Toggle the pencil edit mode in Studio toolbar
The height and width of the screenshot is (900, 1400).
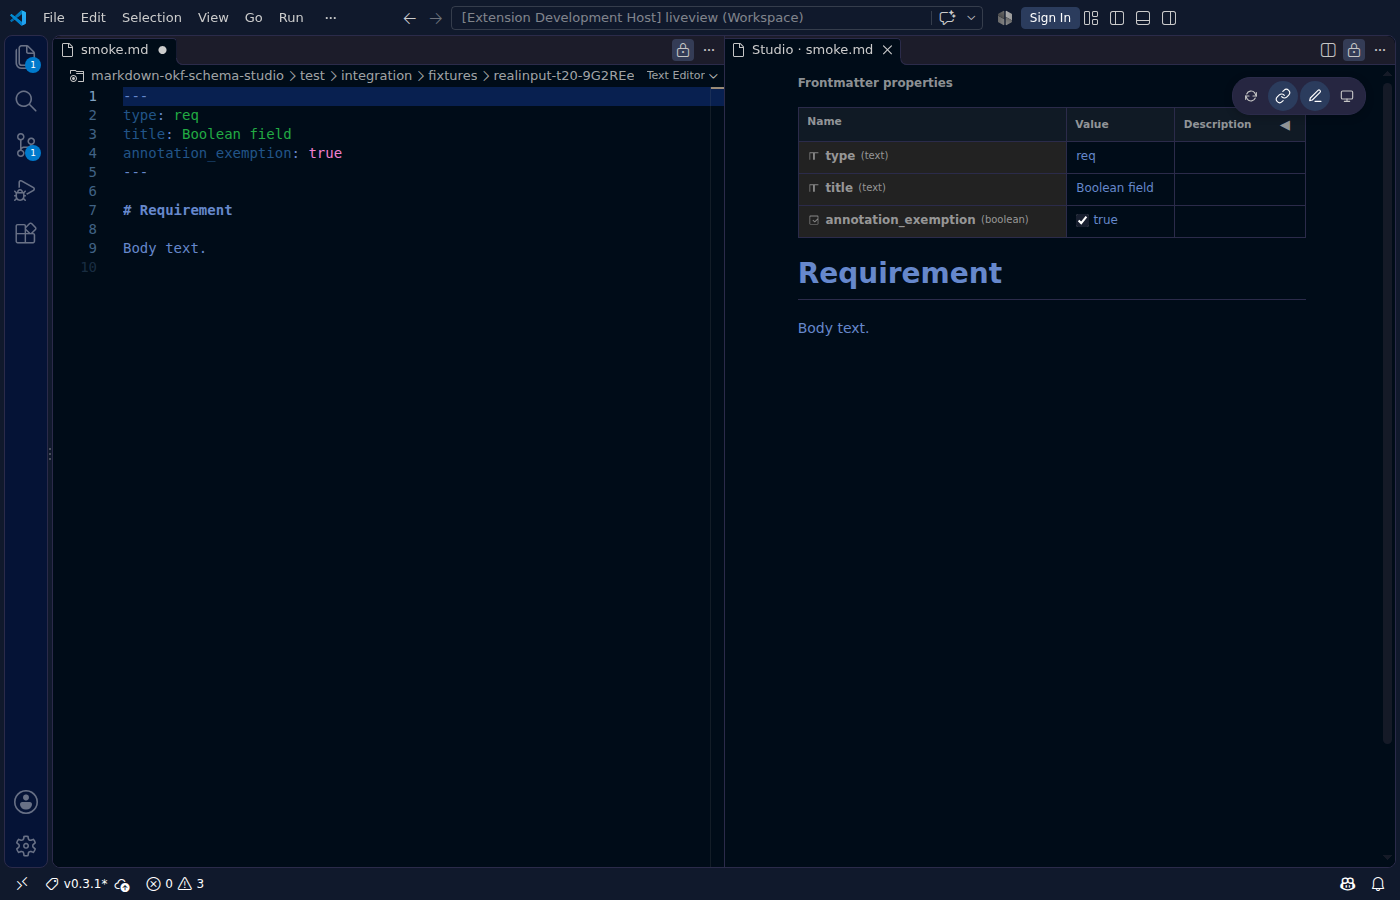point(1315,96)
